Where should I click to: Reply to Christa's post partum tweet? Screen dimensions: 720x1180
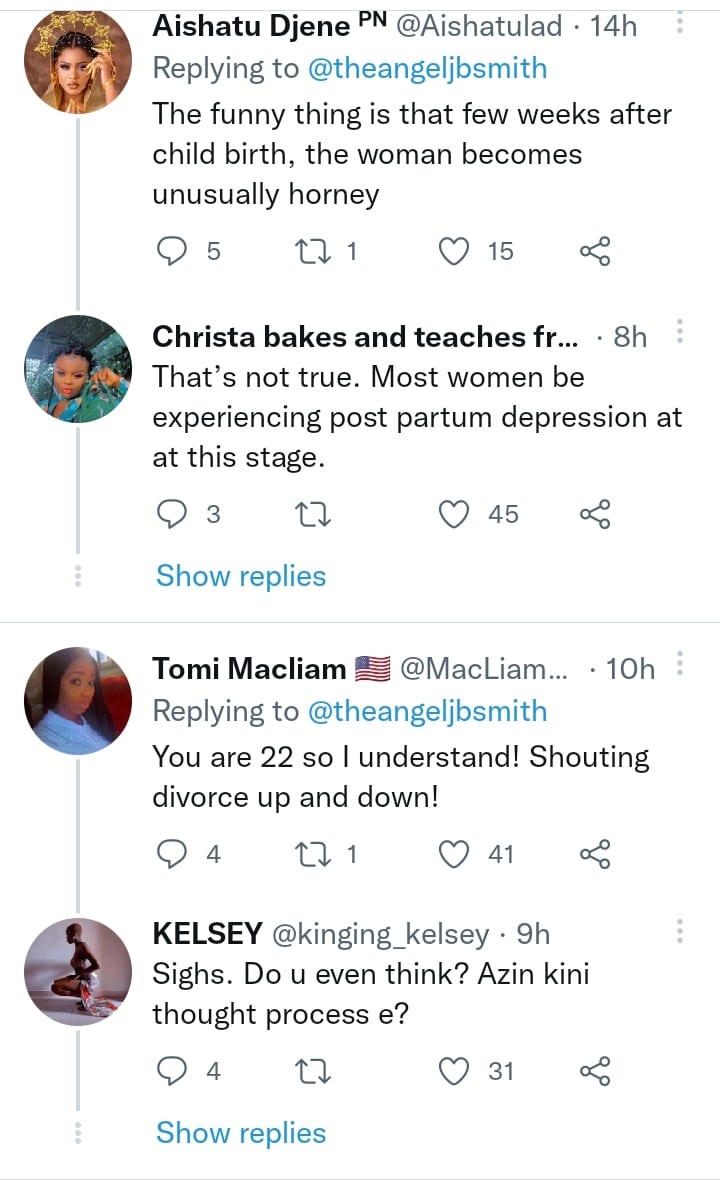click(175, 514)
